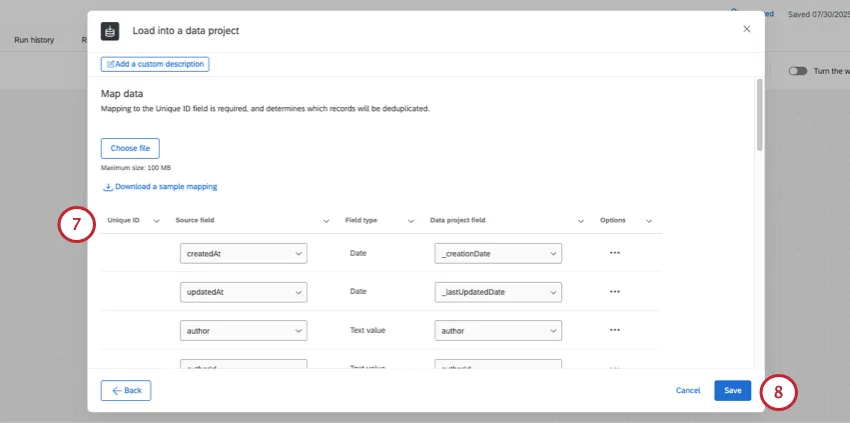Toggle the workflow on/off switch
Image resolution: width=850 pixels, height=423 pixels.
tap(797, 71)
